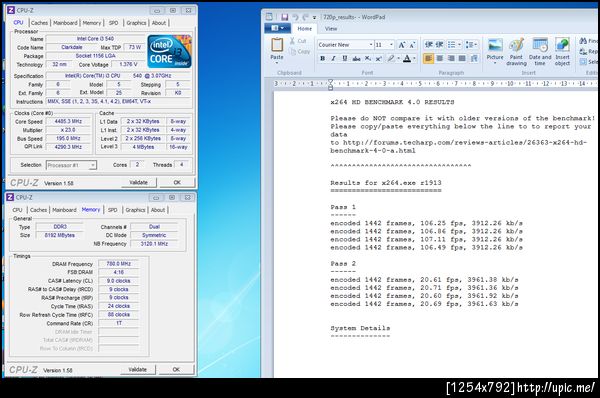Click Validate in the top CPU-Z window
600x398 pixels.
(139, 183)
